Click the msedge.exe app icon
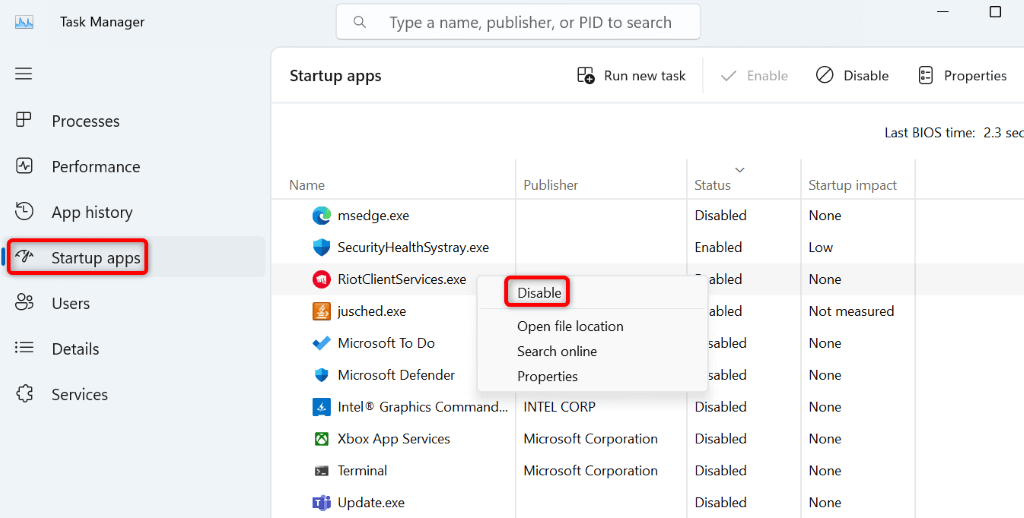1024x518 pixels. click(x=321, y=215)
